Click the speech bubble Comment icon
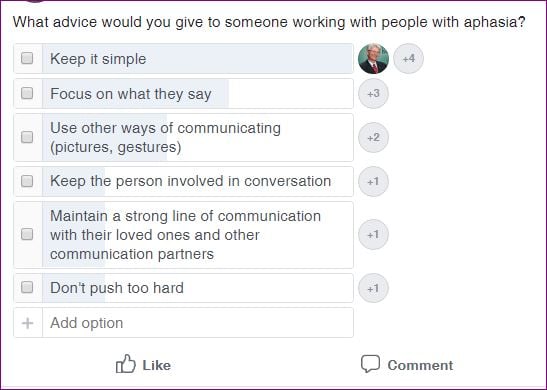Screen dimensions: 547x390 tap(370, 364)
